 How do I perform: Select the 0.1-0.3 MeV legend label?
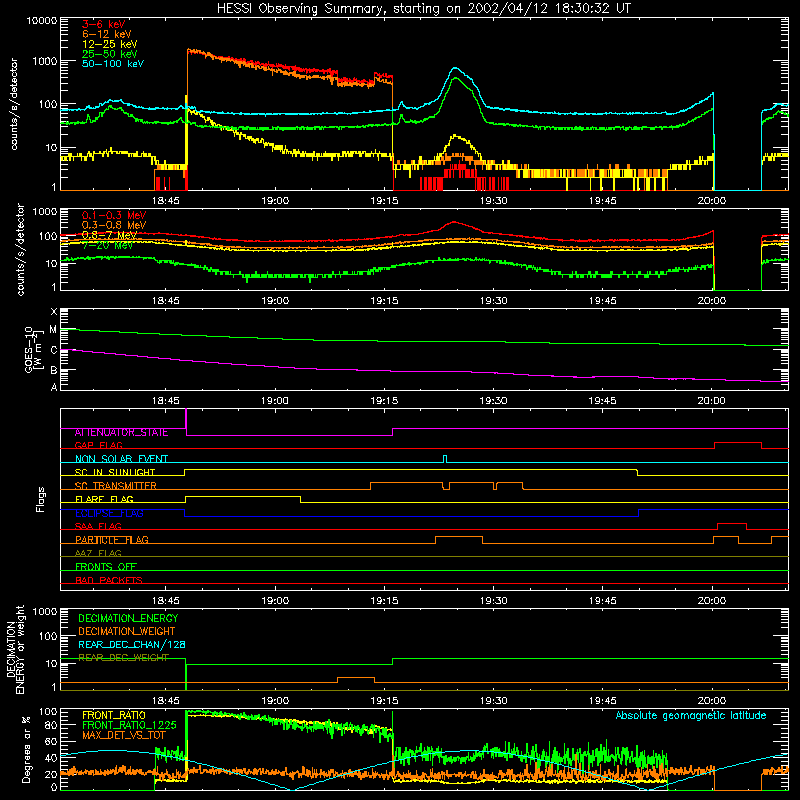tap(114, 215)
